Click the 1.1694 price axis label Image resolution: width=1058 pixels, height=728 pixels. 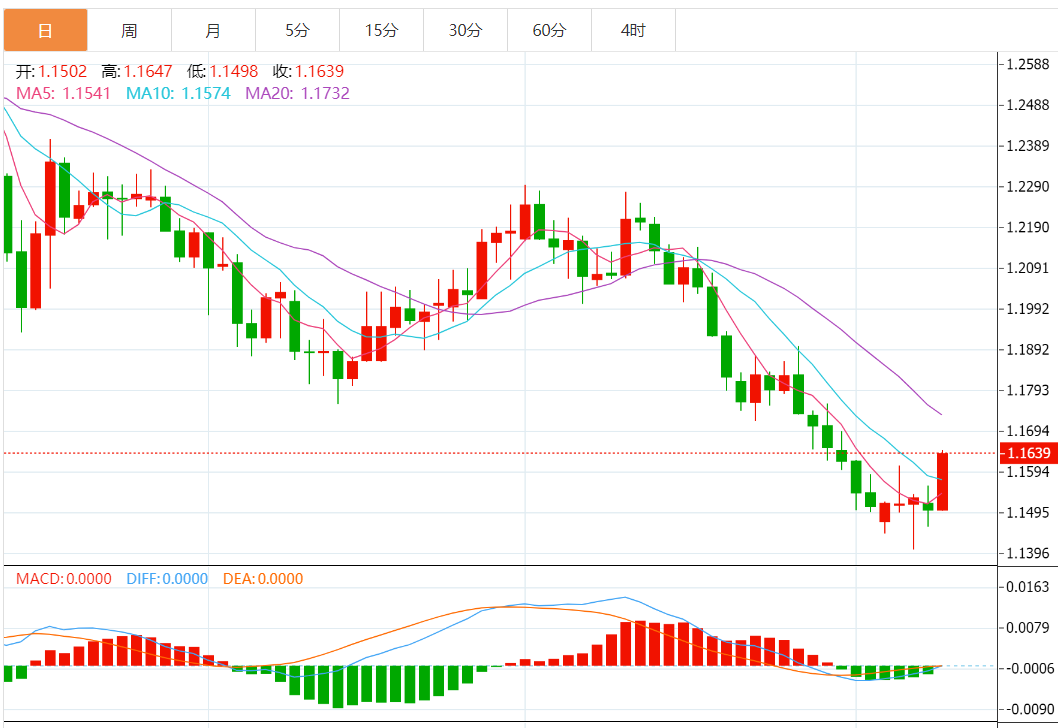[x=1028, y=431]
